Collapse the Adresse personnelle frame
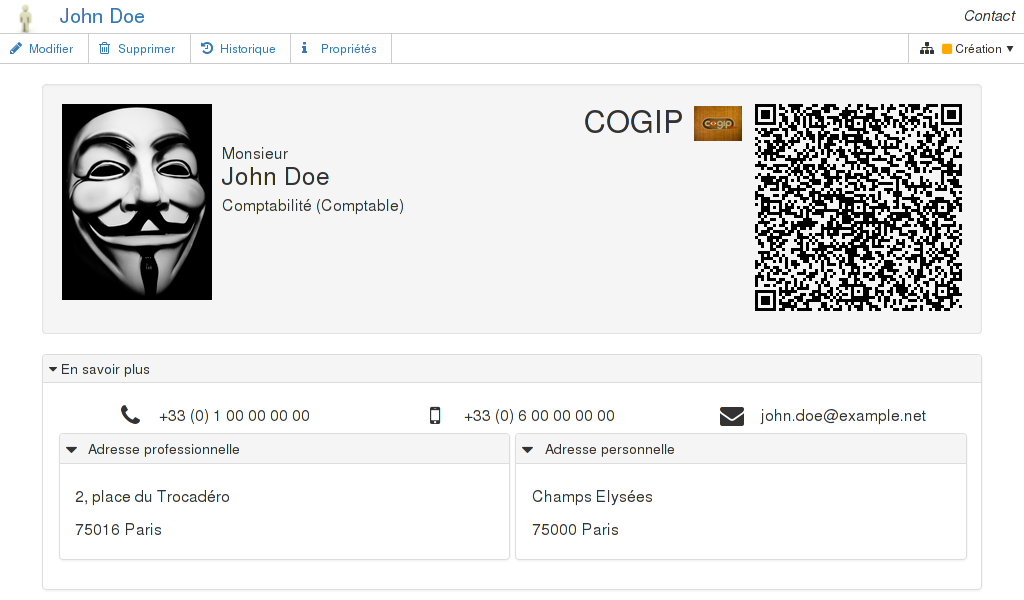The height and width of the screenshot is (600, 1024). (528, 450)
